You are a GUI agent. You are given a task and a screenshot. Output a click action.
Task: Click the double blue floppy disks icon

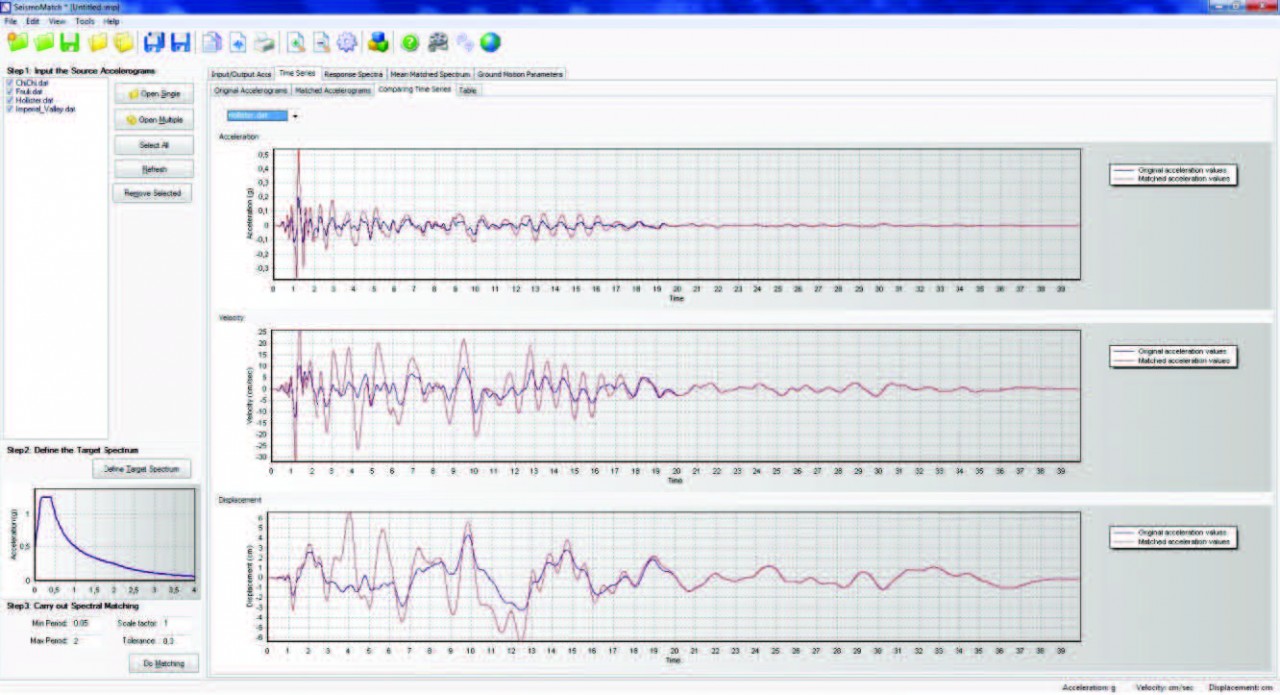[x=154, y=43]
